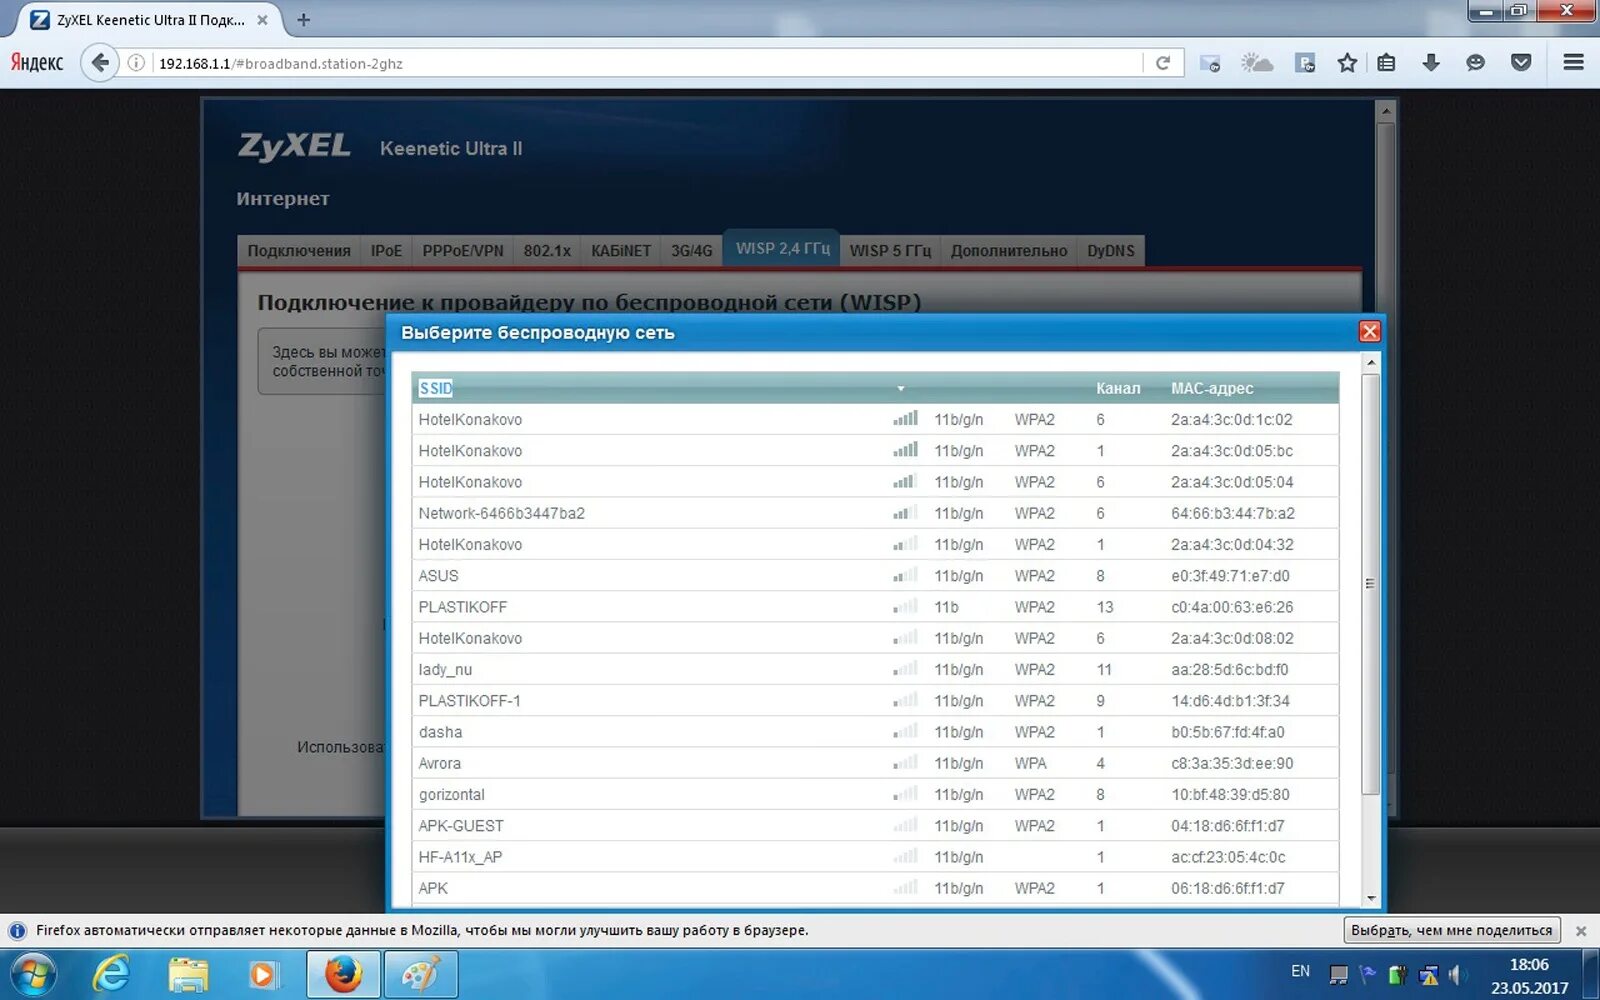This screenshot has width=1600, height=1000.
Task: Sort by the Канал column header
Action: [x=1118, y=389]
